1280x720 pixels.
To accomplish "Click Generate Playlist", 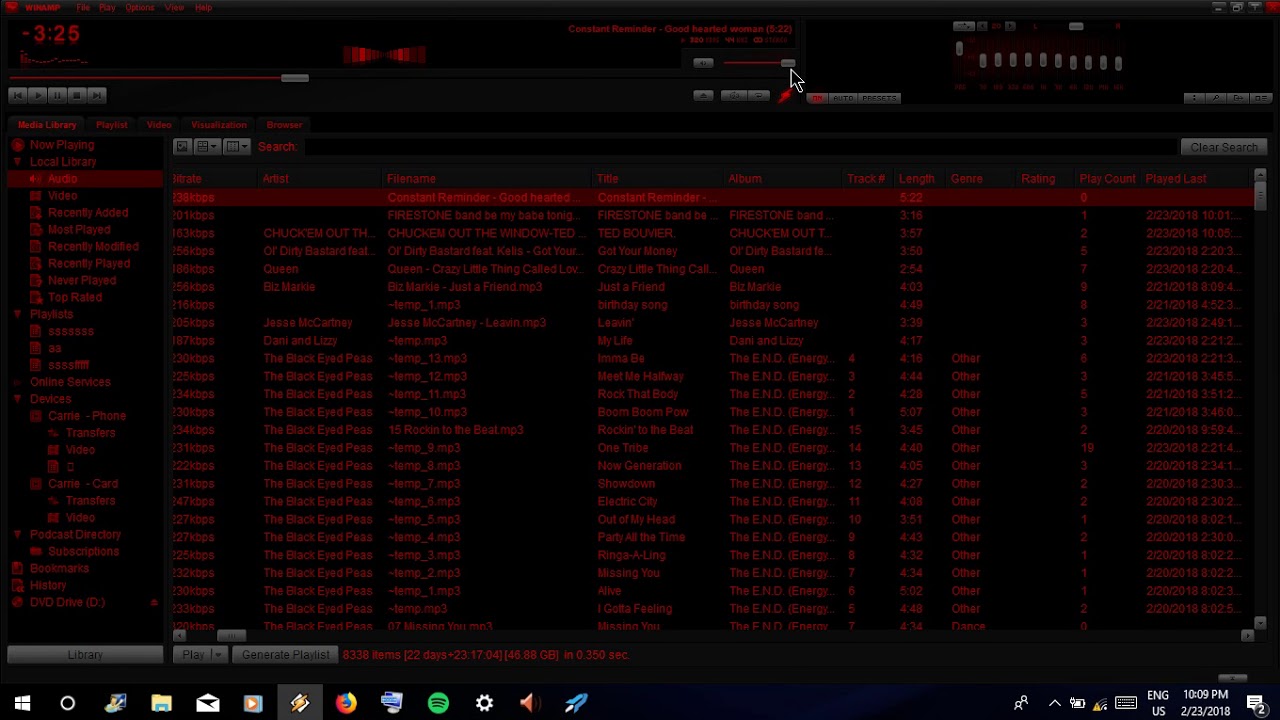I will click(286, 655).
